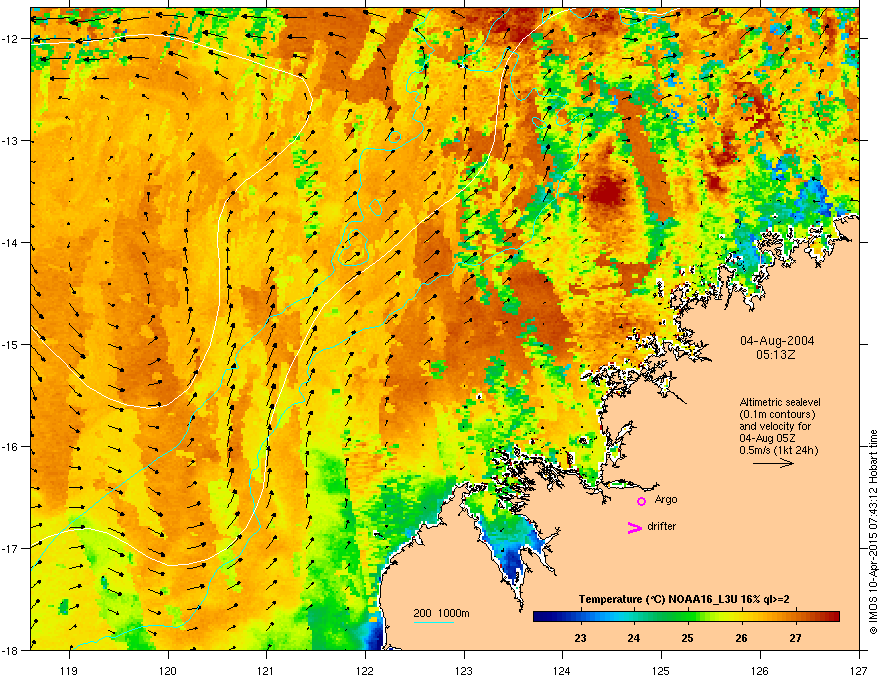This screenshot has width=880, height=680.
Task: Click the date text 04-Aug-2004
Action: [x=777, y=341]
